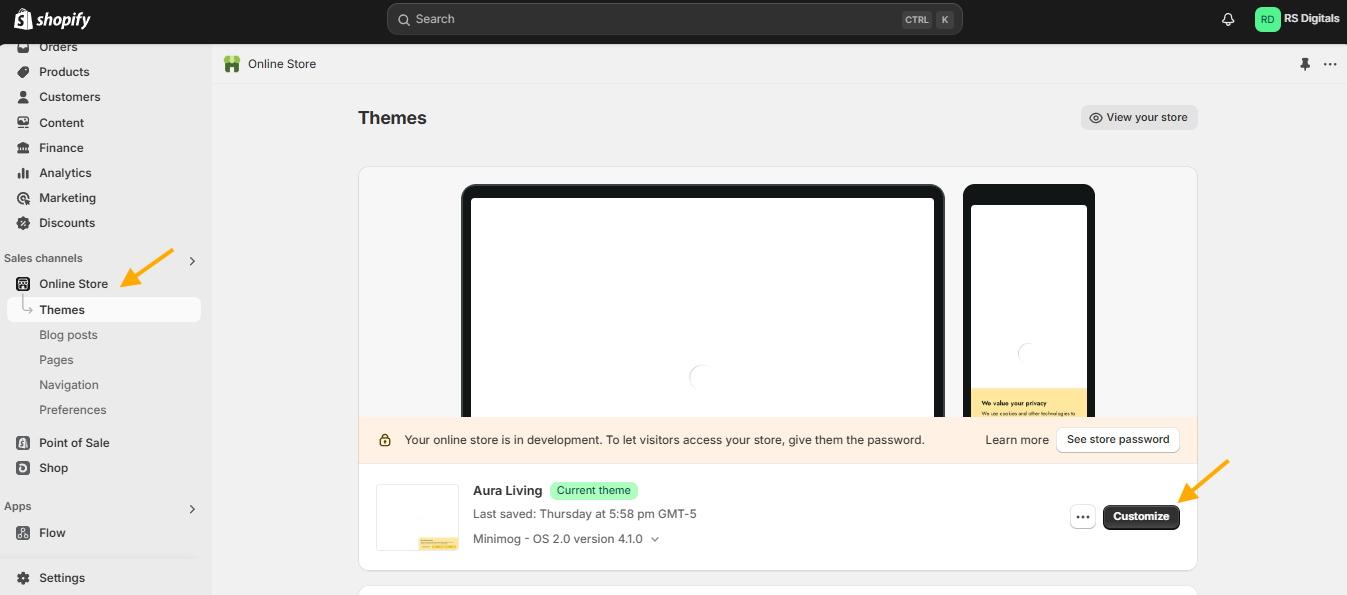Click the Current theme badge
This screenshot has height=595, width=1347.
(x=594, y=491)
